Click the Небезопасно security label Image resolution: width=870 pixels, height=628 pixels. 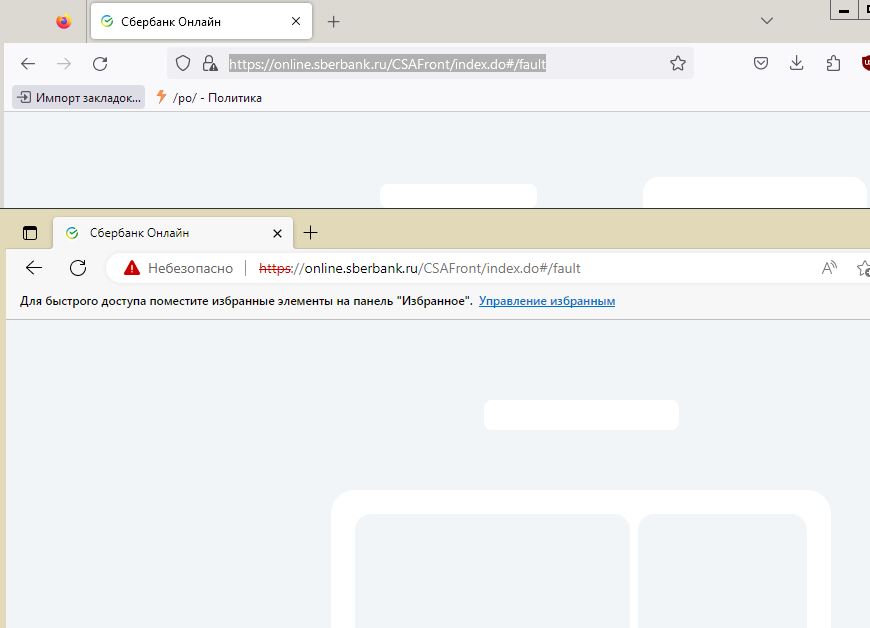(190, 269)
